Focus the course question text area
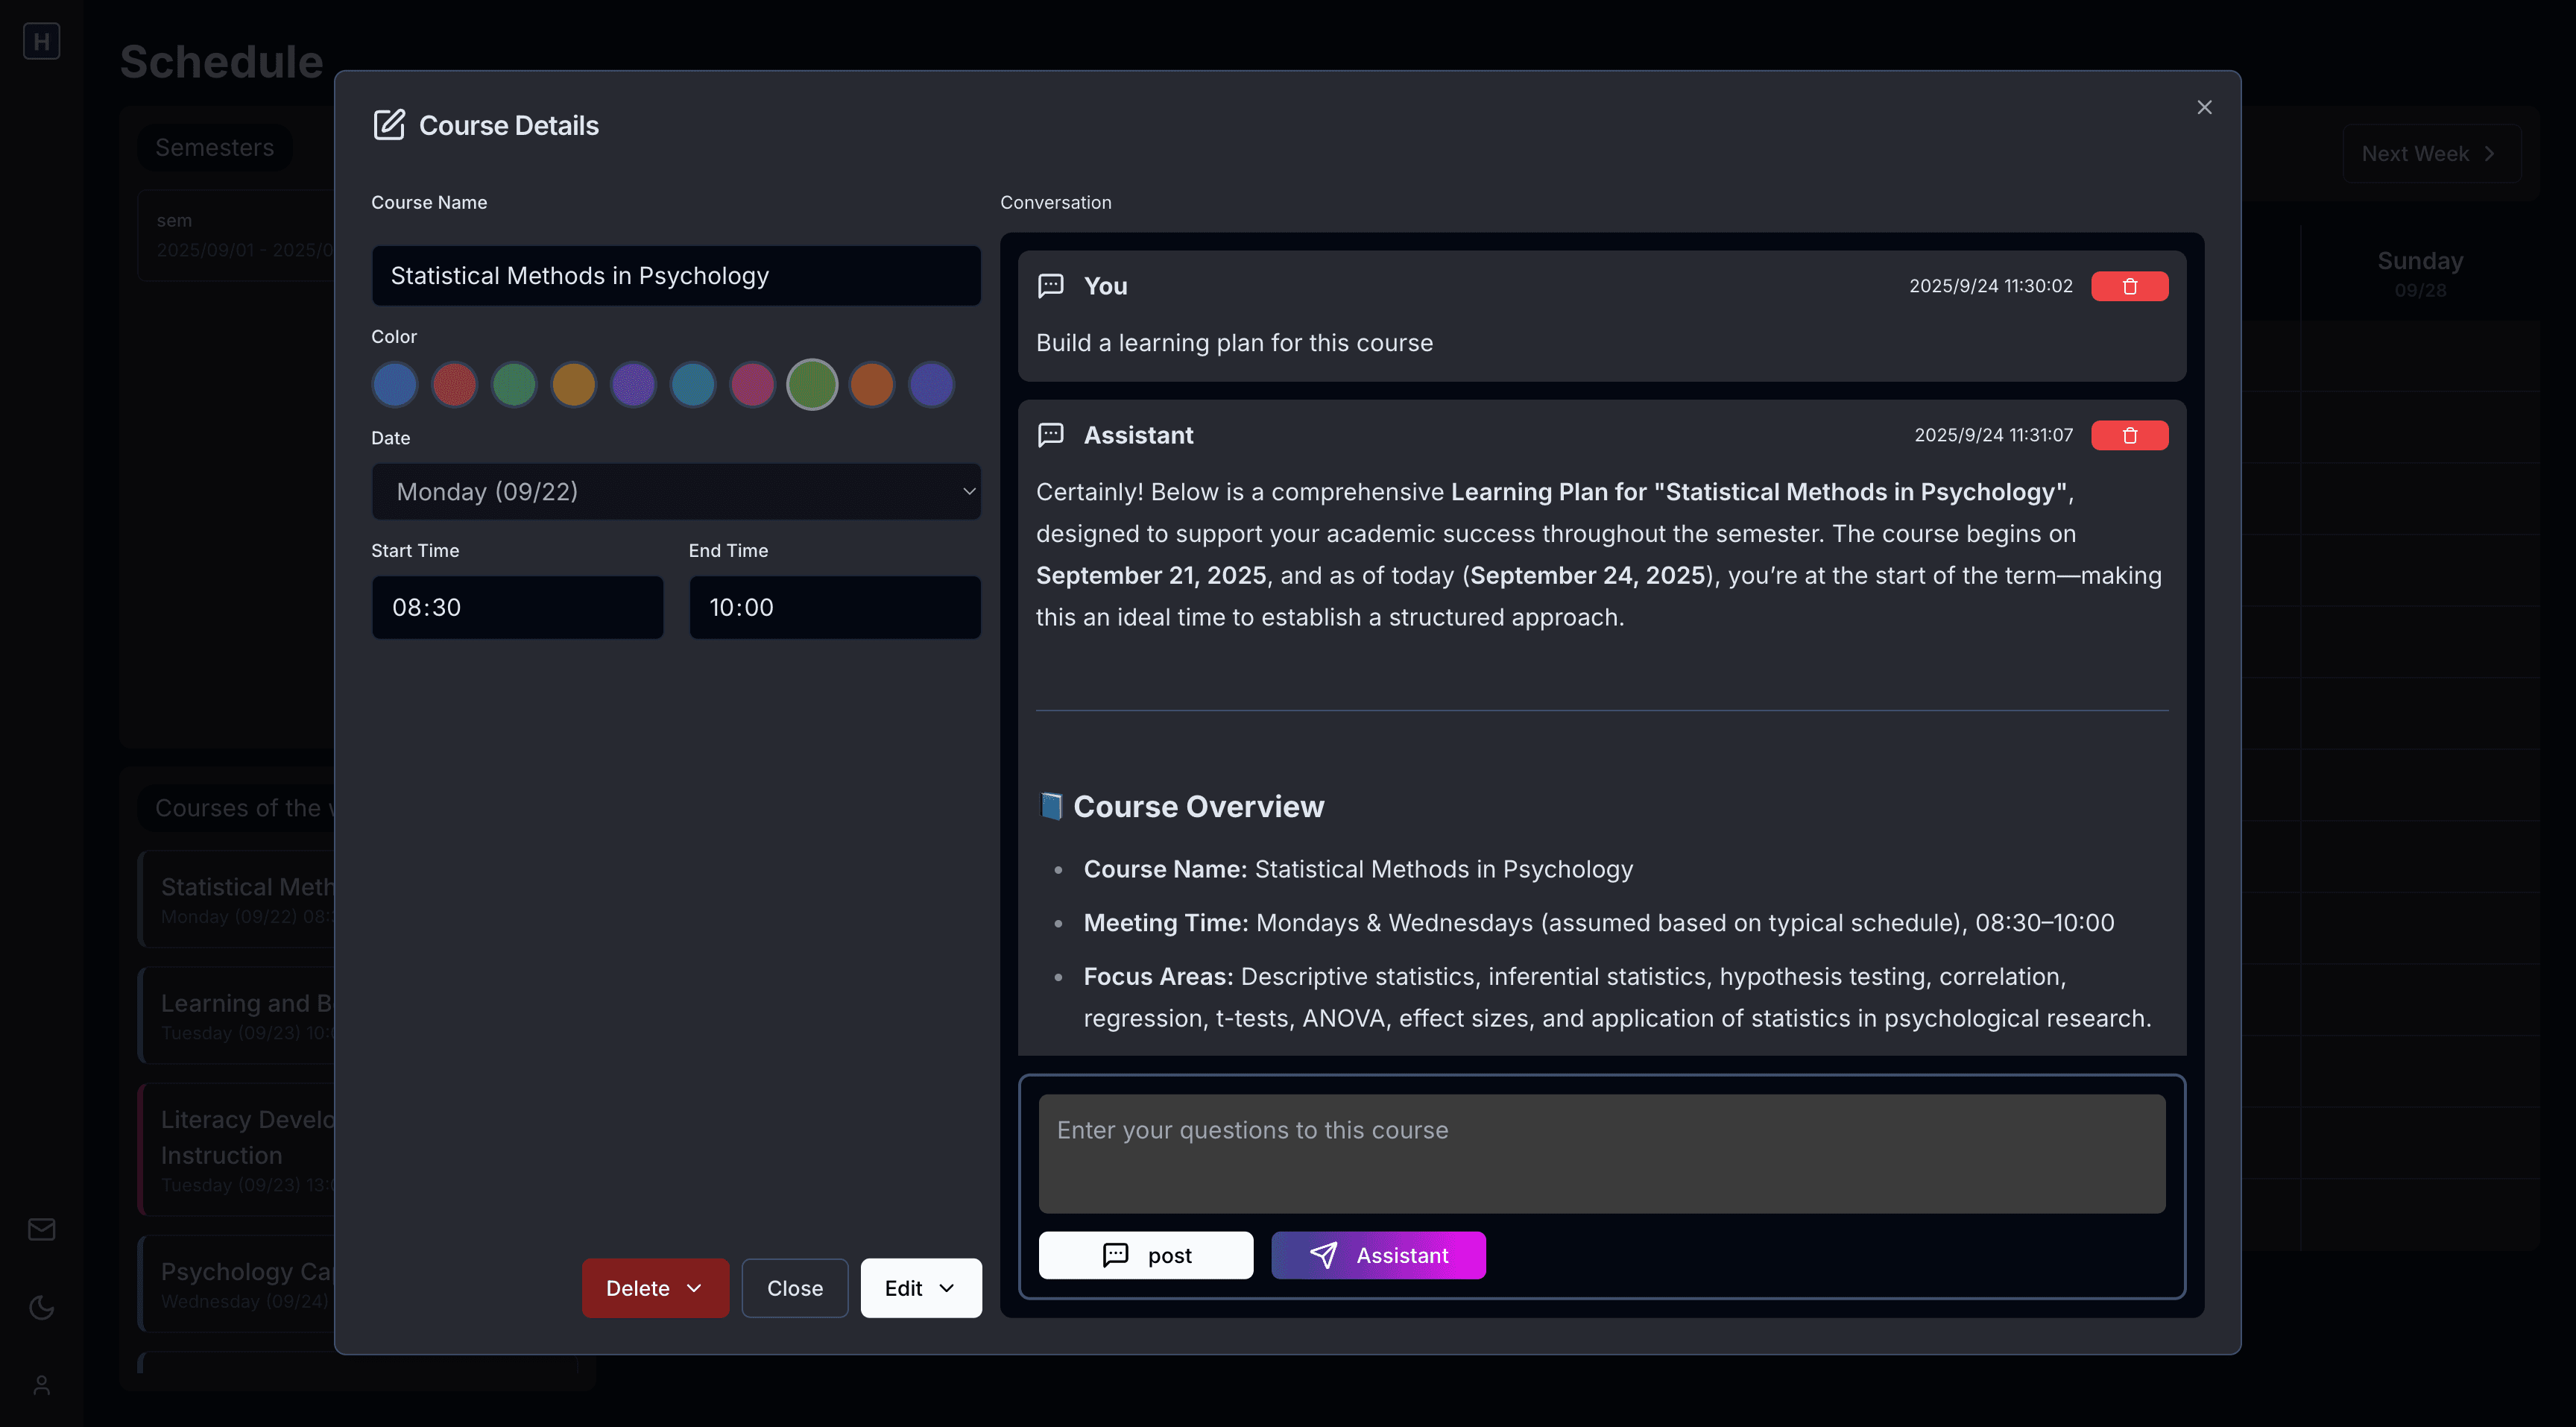2576x1427 pixels. tap(1601, 1153)
